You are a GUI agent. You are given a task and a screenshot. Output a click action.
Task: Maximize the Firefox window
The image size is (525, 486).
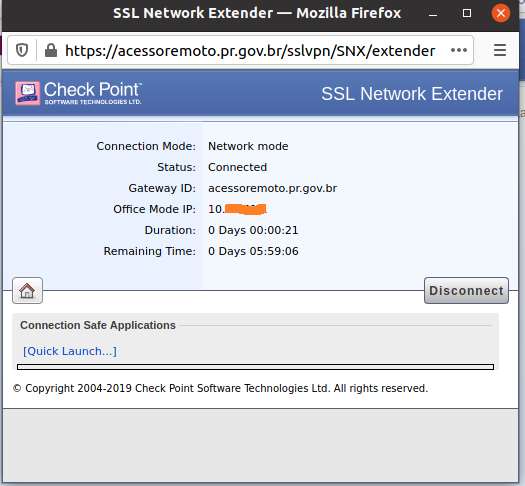[x=467, y=13]
